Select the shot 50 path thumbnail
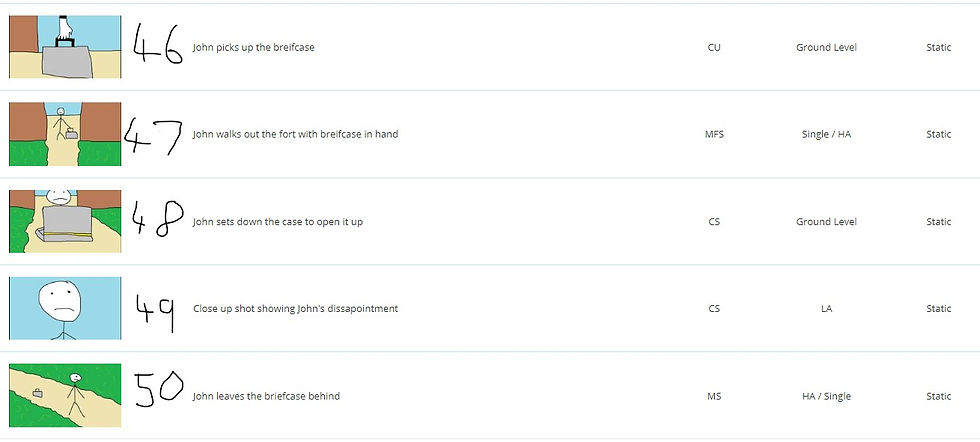The image size is (980, 442). [x=65, y=396]
